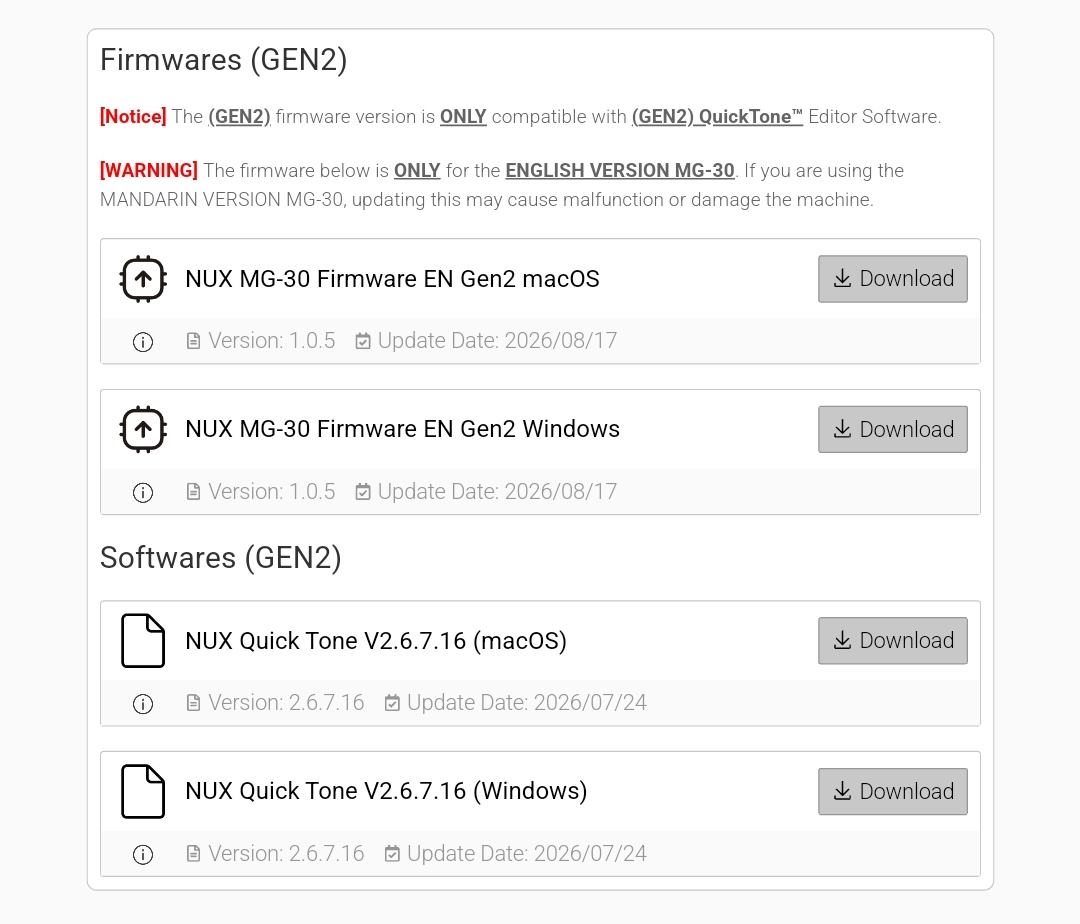The image size is (1080, 924).
Task: Click the firmware chip icon for Windows firmware
Action: click(143, 429)
